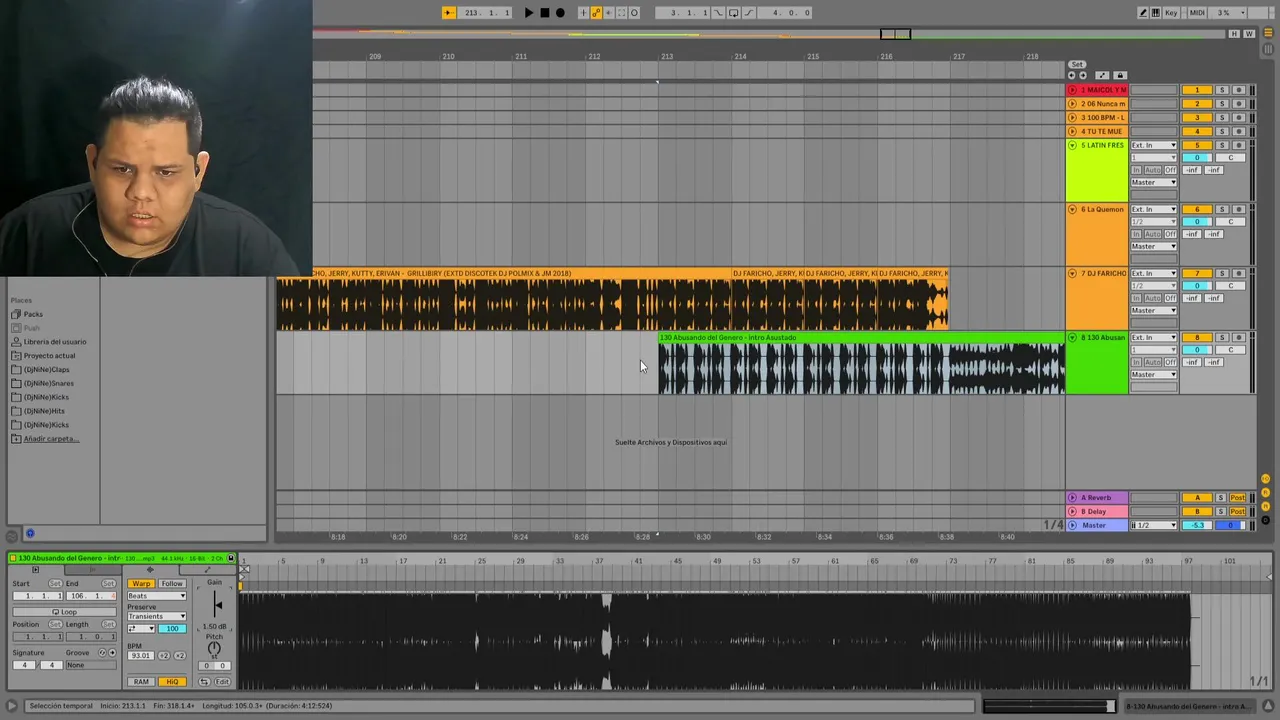Image resolution: width=1280 pixels, height=720 pixels.
Task: Toggle the Loop switch in transport bar
Action: [733, 13]
